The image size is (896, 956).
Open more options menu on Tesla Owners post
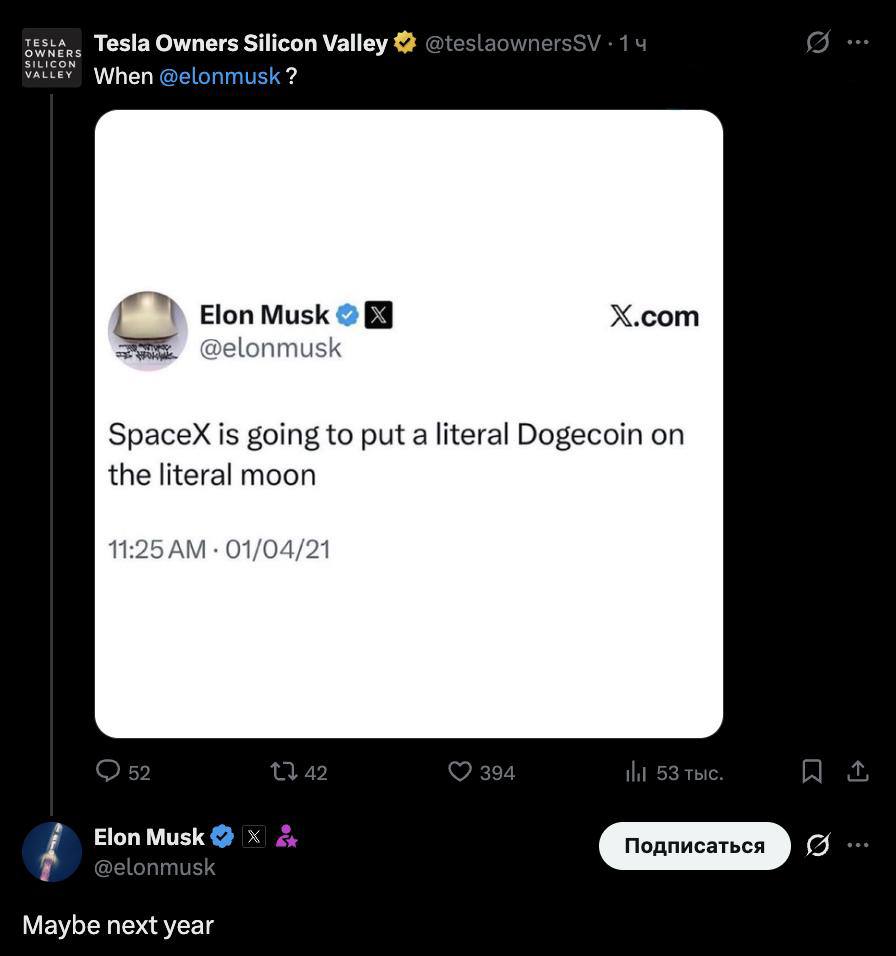coord(858,42)
